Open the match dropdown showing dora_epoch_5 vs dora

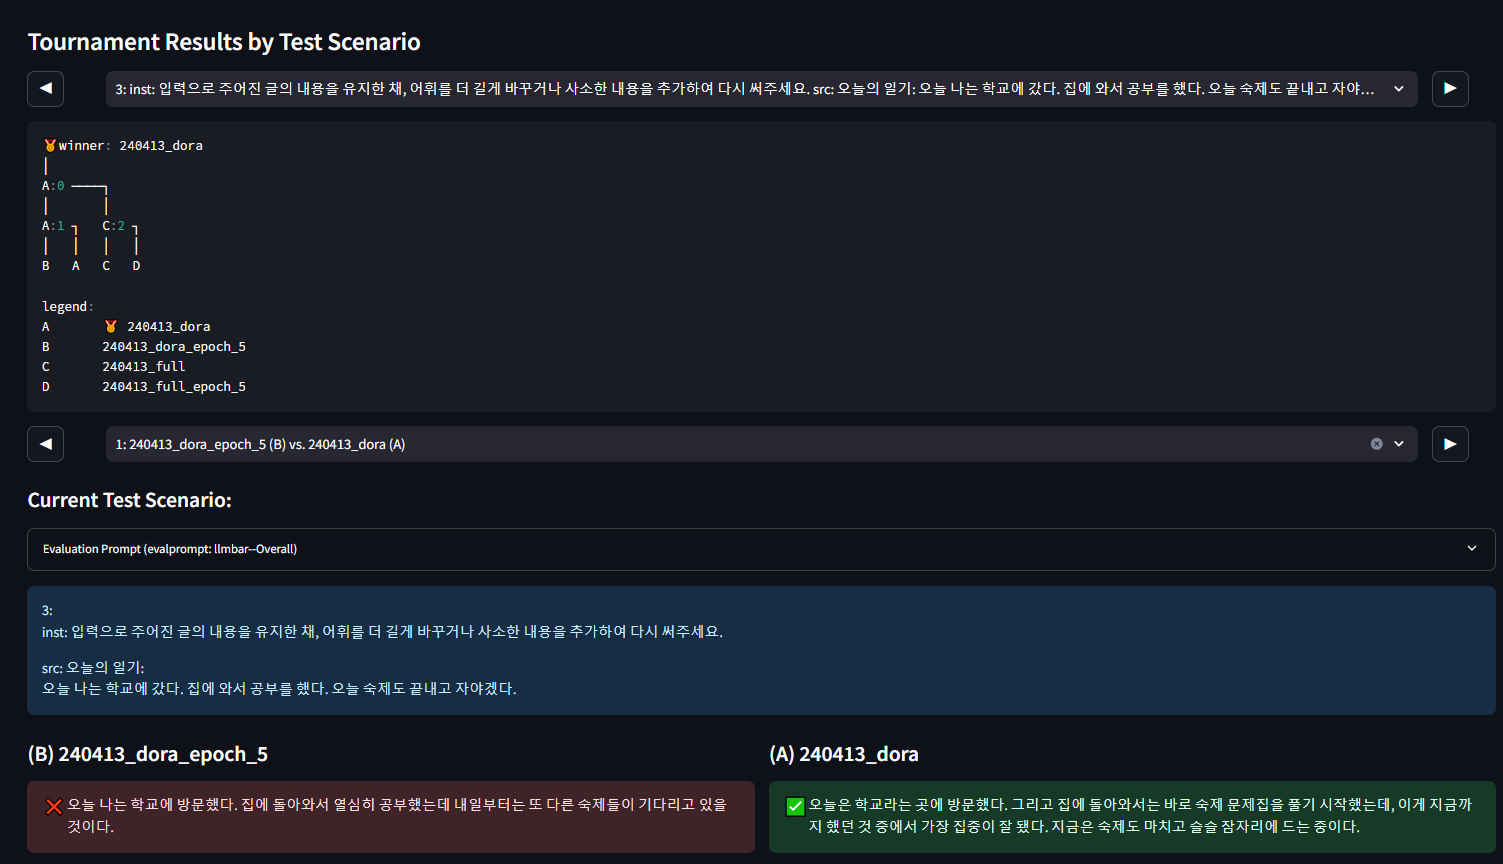[740, 444]
